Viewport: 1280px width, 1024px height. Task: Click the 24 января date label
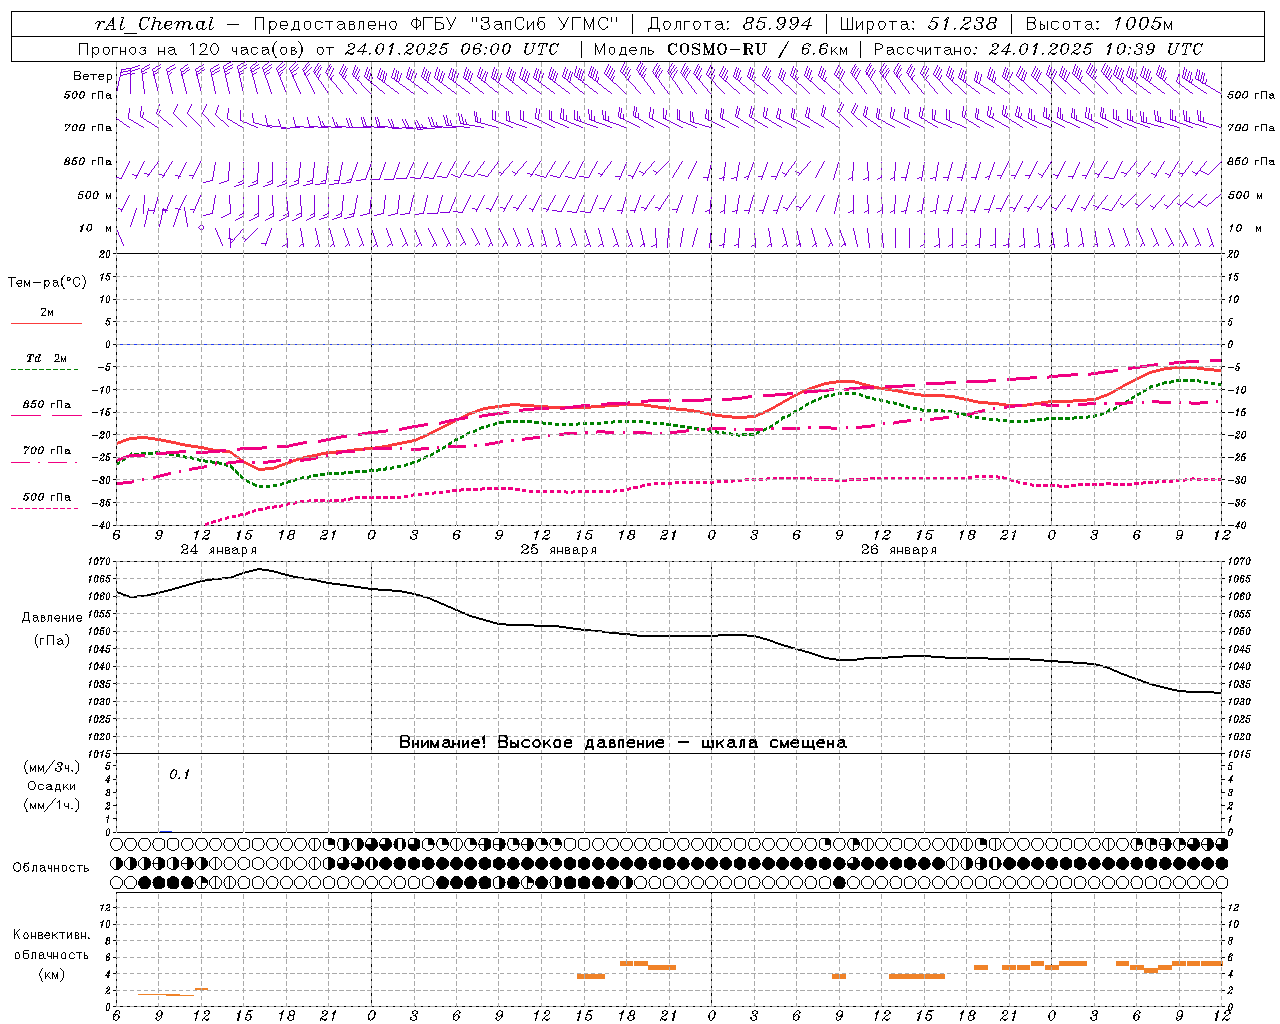(x=218, y=550)
